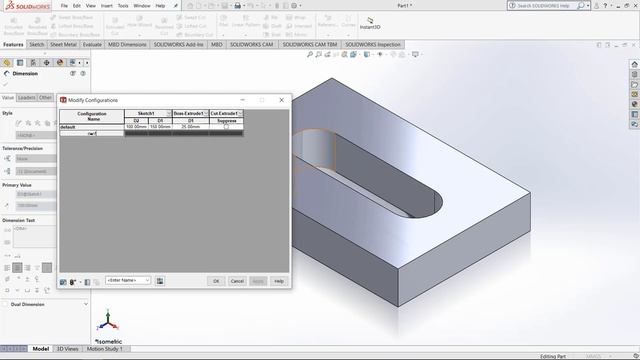Switch to the SOLIDWORKS Add-Ins tab

178,44
